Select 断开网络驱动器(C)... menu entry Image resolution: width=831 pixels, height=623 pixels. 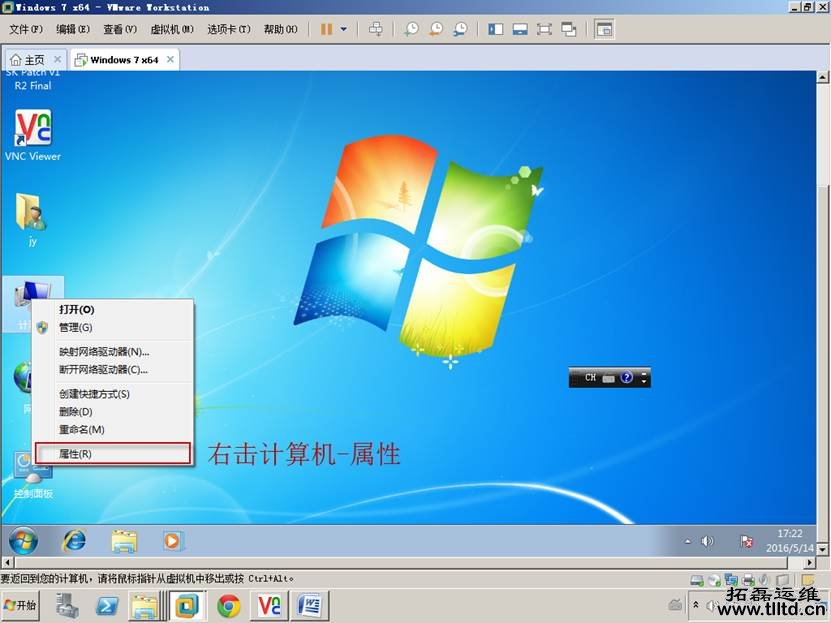pyautogui.click(x=113, y=370)
